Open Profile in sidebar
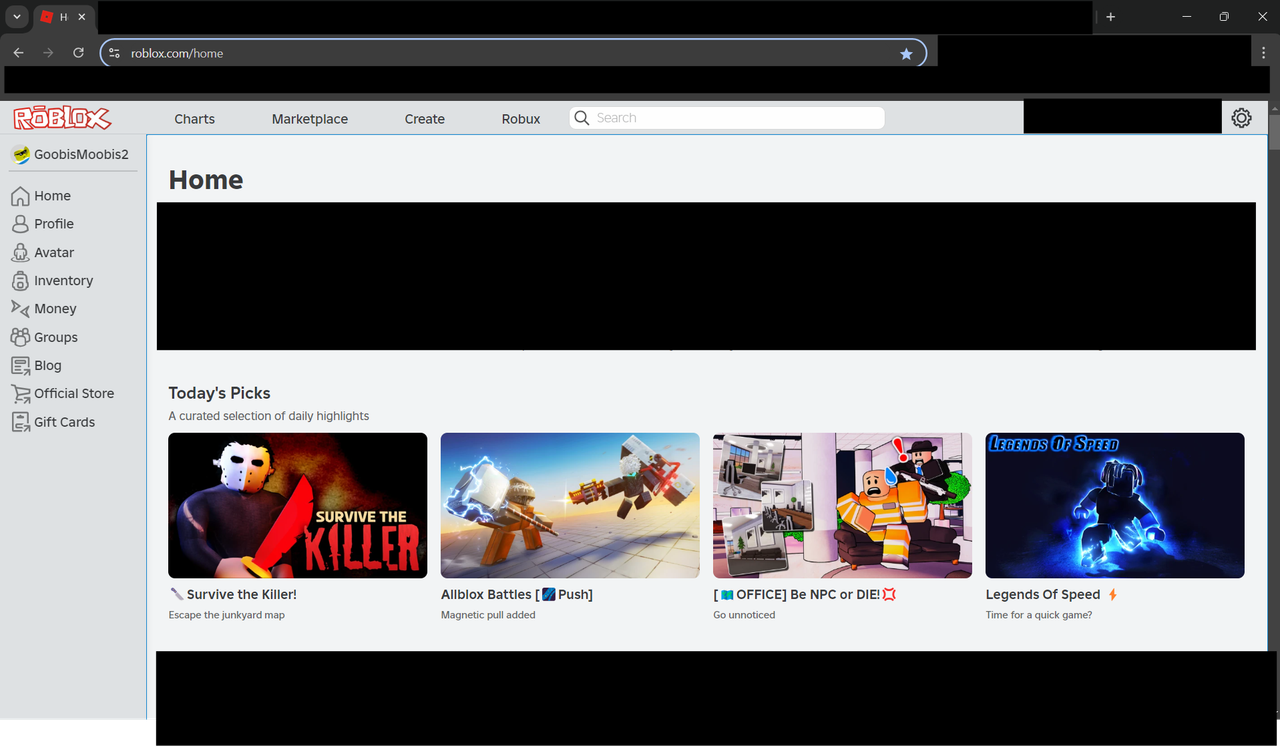 click(x=54, y=224)
